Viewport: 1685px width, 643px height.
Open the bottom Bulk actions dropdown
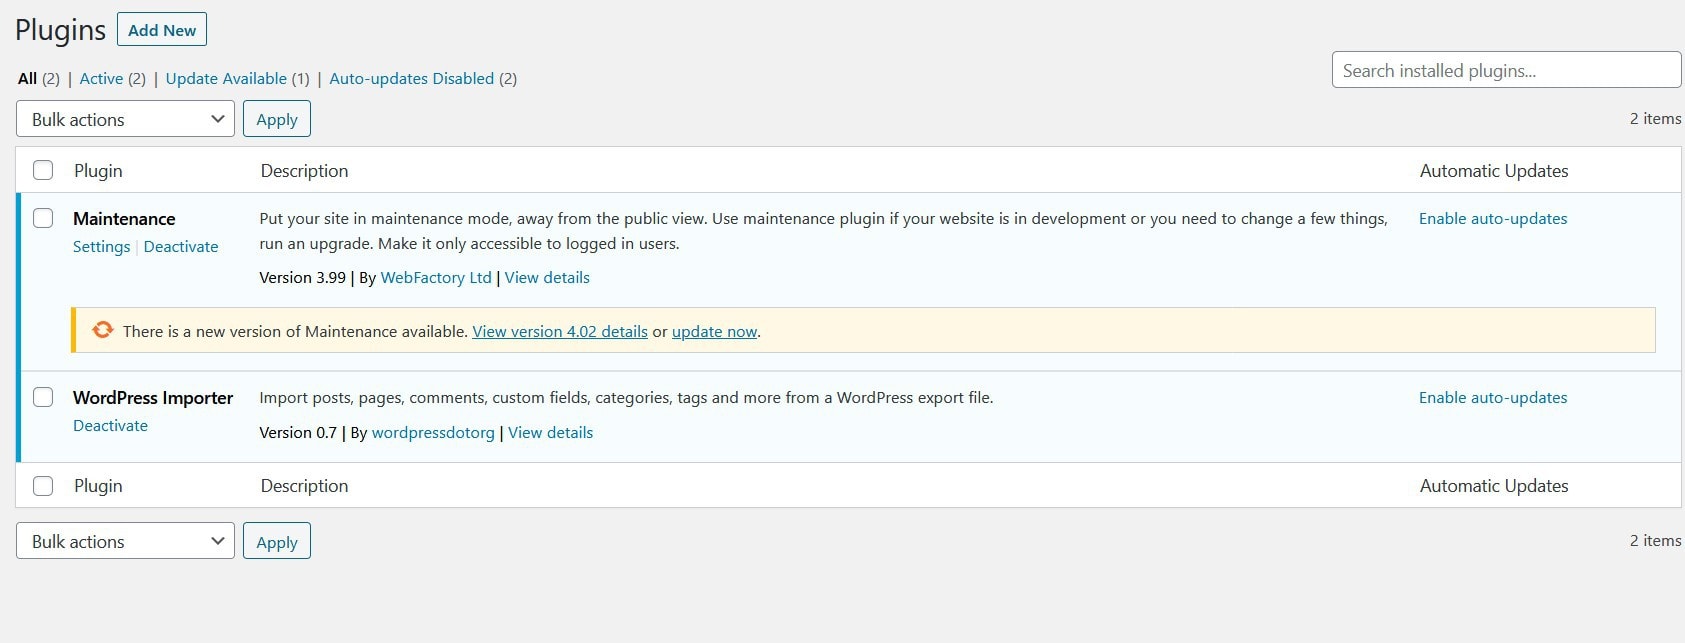125,541
